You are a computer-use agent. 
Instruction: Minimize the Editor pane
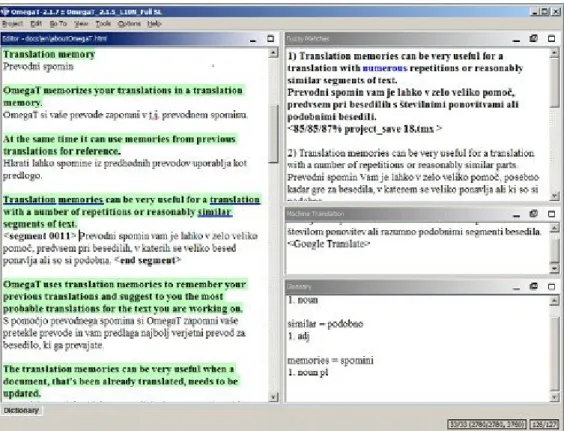tap(253, 39)
